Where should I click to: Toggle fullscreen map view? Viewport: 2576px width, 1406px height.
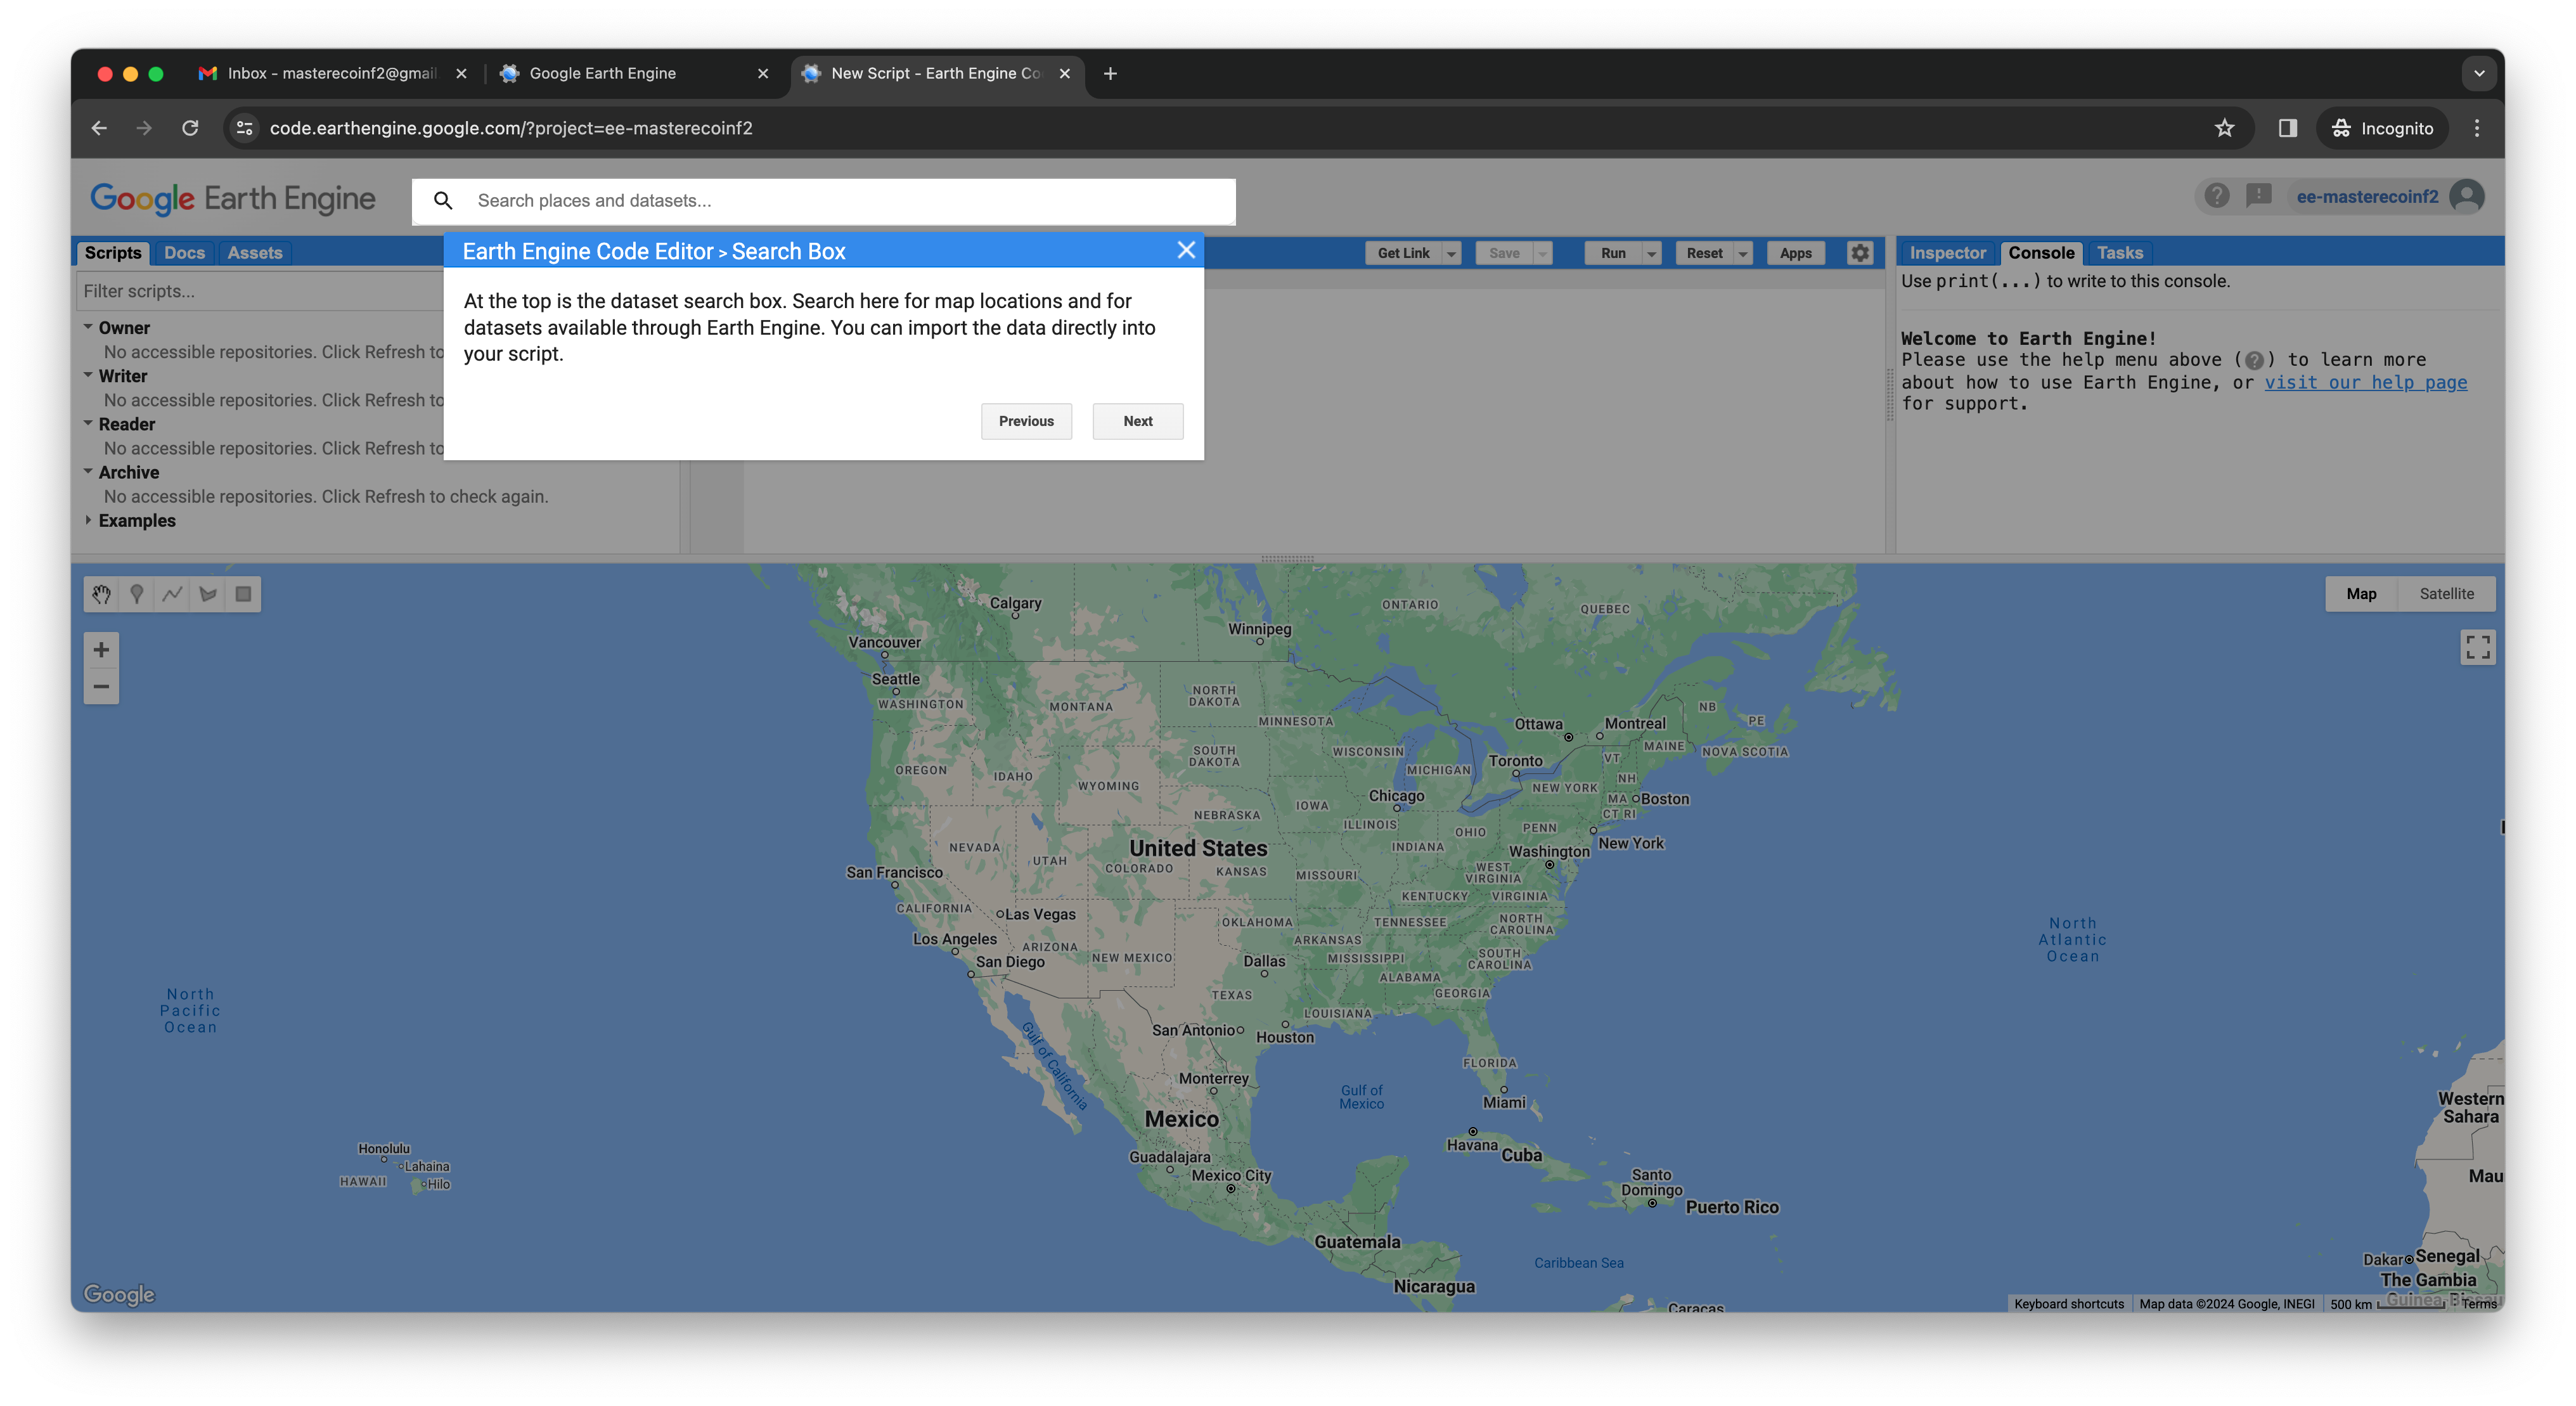(2477, 647)
